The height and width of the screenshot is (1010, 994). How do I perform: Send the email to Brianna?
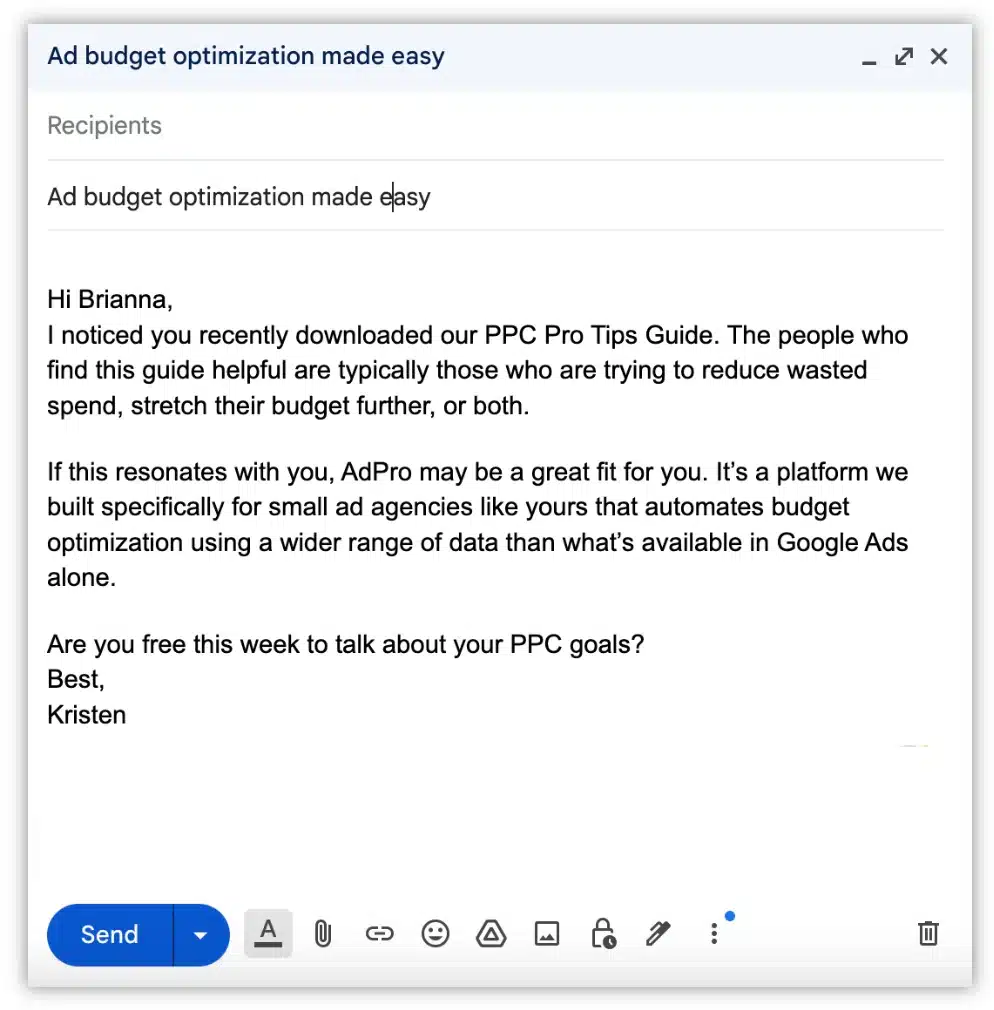(x=109, y=934)
